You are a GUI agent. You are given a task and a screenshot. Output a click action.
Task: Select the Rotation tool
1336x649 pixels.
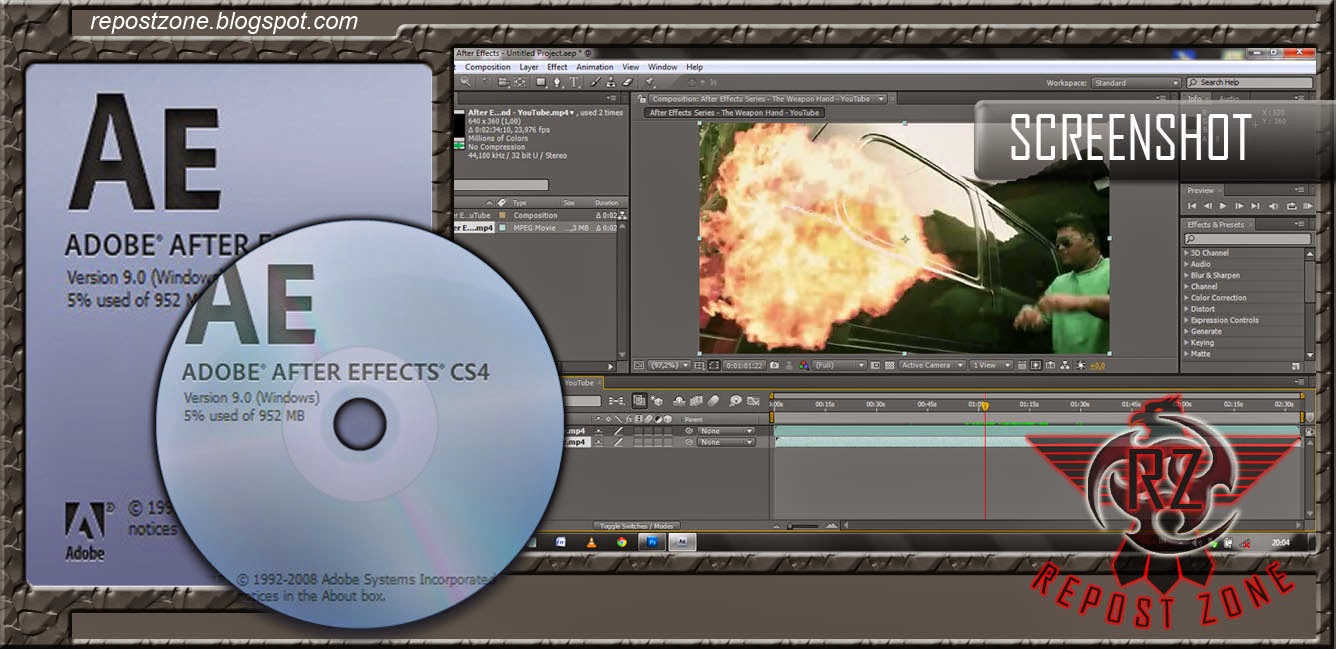click(x=485, y=82)
